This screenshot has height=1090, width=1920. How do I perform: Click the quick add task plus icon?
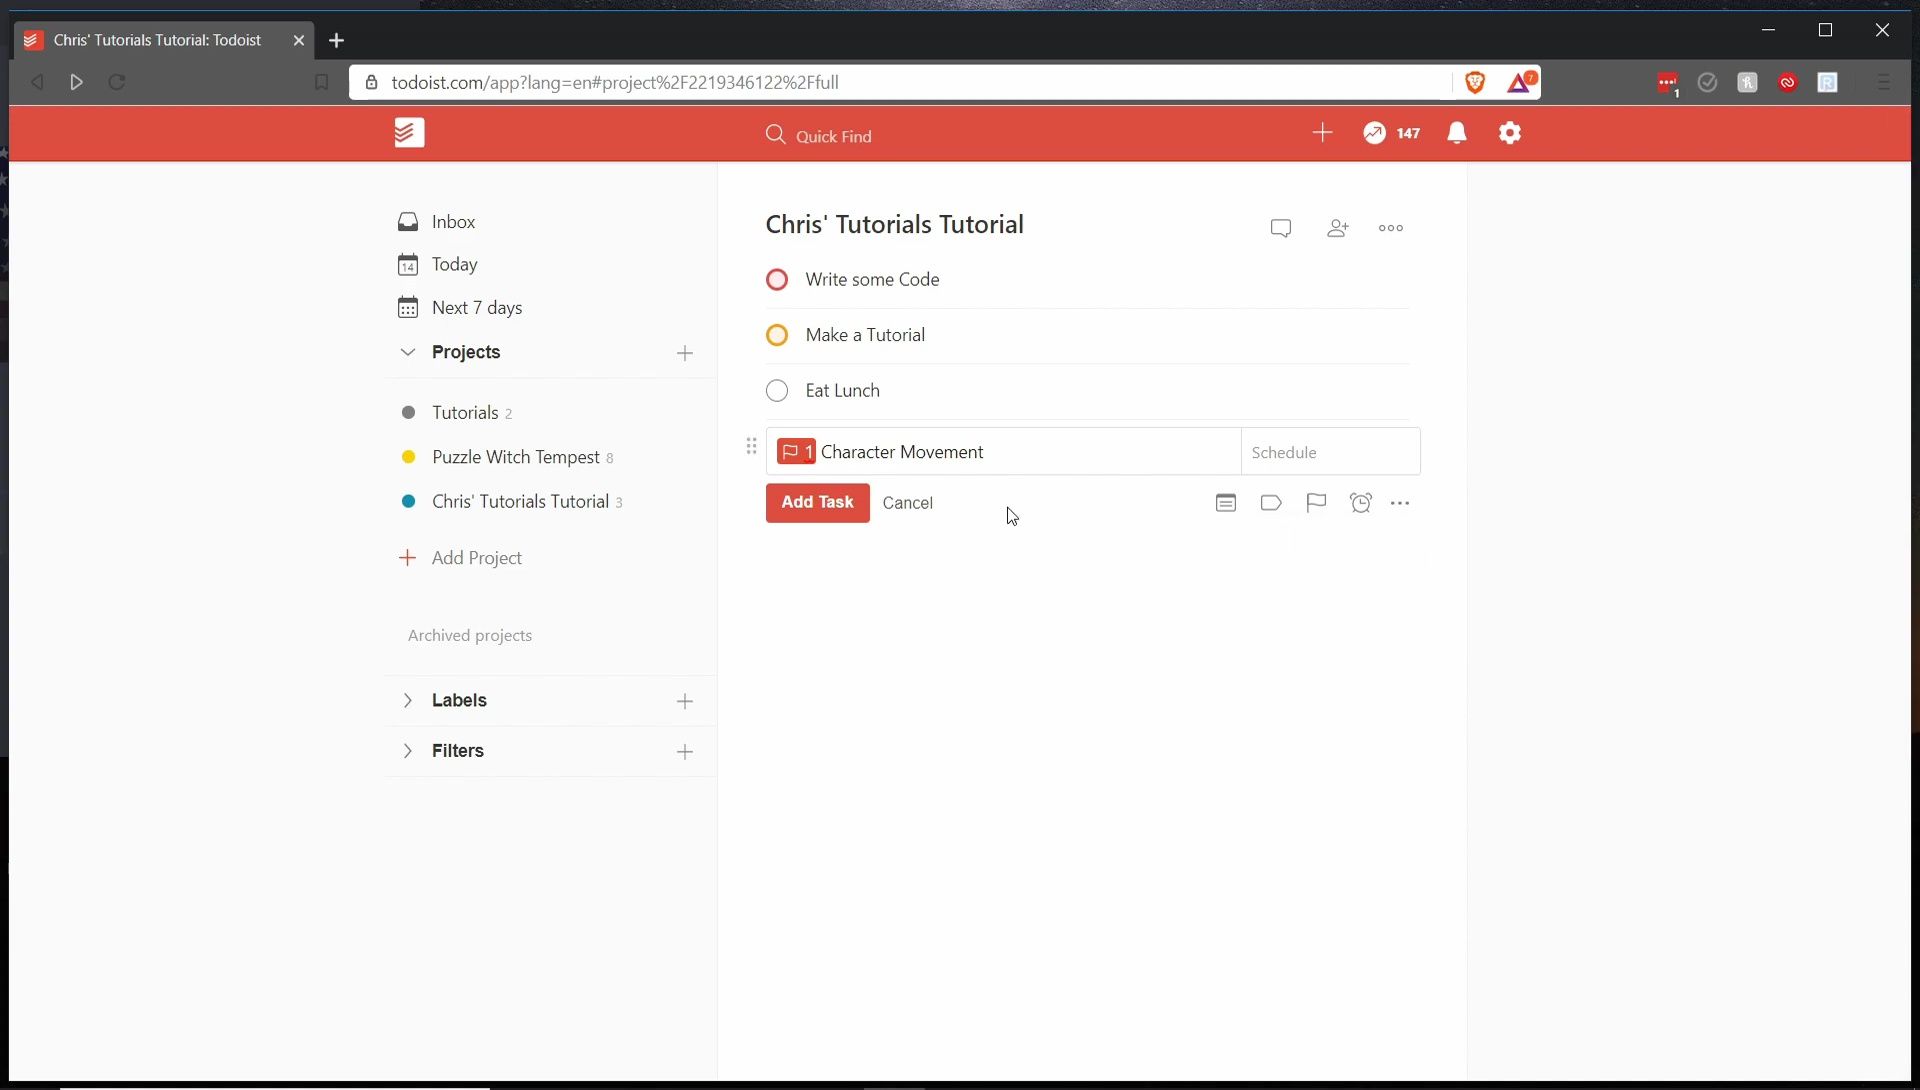coord(1322,133)
